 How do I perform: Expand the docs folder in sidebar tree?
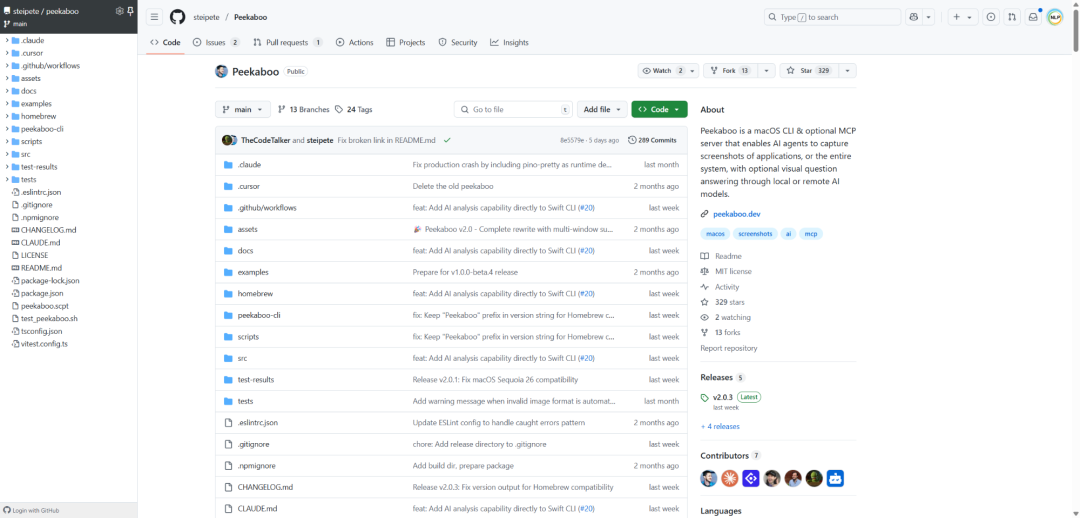7,91
